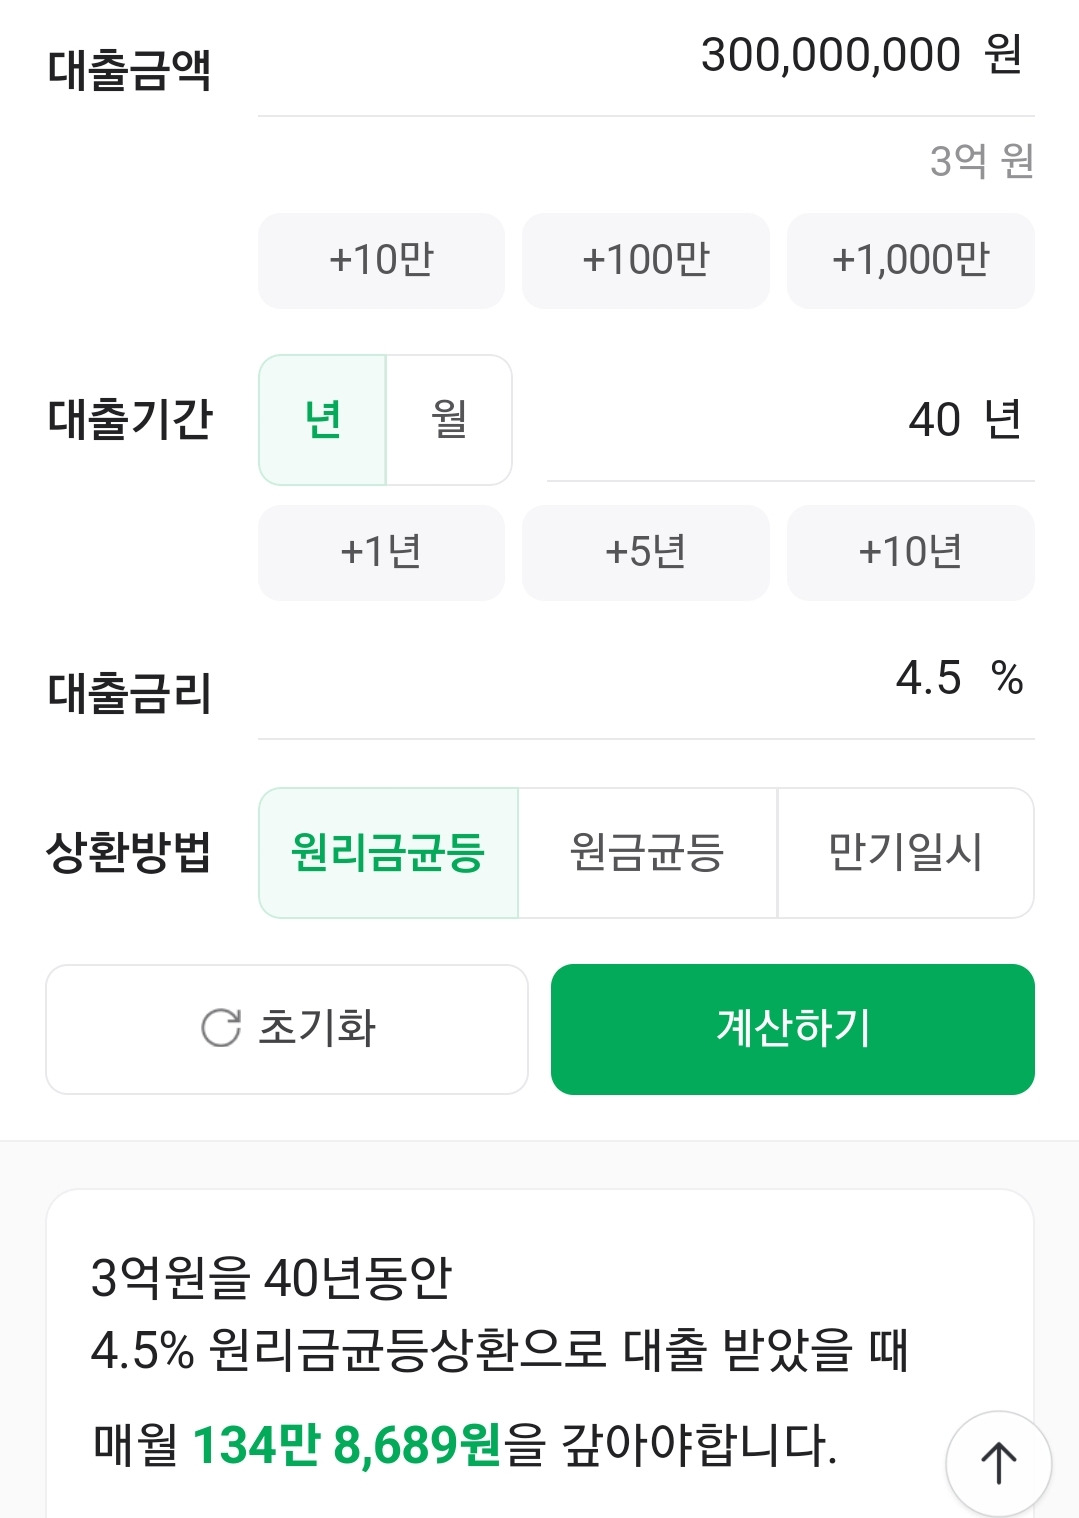Increase loan period by +5년
The image size is (1079, 1518).
click(646, 552)
